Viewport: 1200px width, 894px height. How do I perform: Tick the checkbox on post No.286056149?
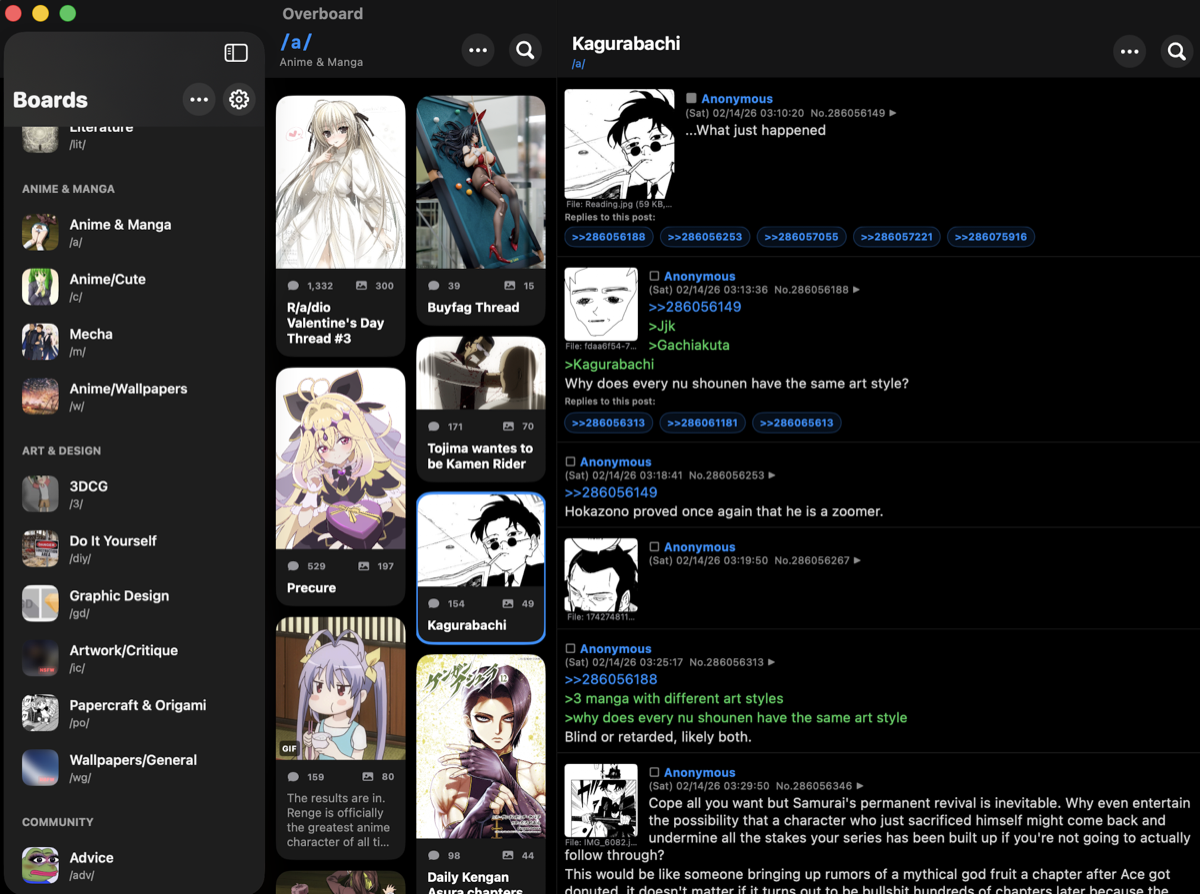pyautogui.click(x=690, y=98)
